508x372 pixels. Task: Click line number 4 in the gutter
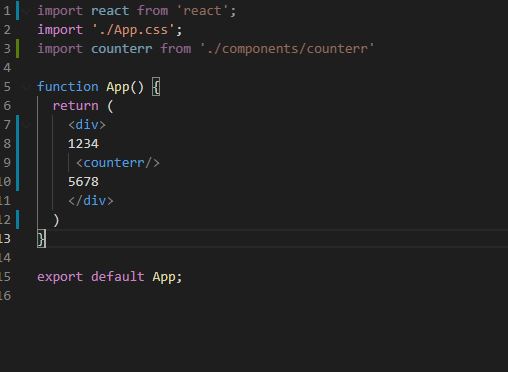7,68
